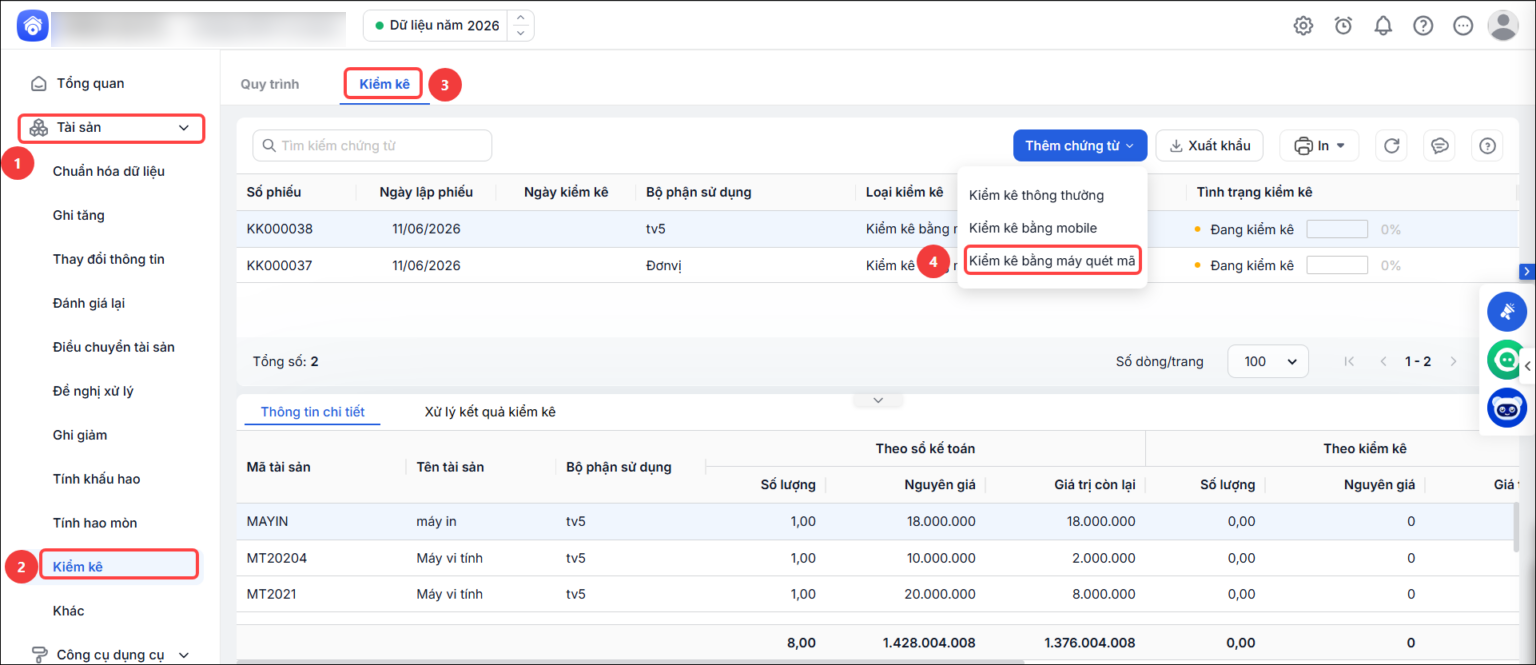Open the settings gear icon
The width and height of the screenshot is (1536, 665).
click(1303, 26)
